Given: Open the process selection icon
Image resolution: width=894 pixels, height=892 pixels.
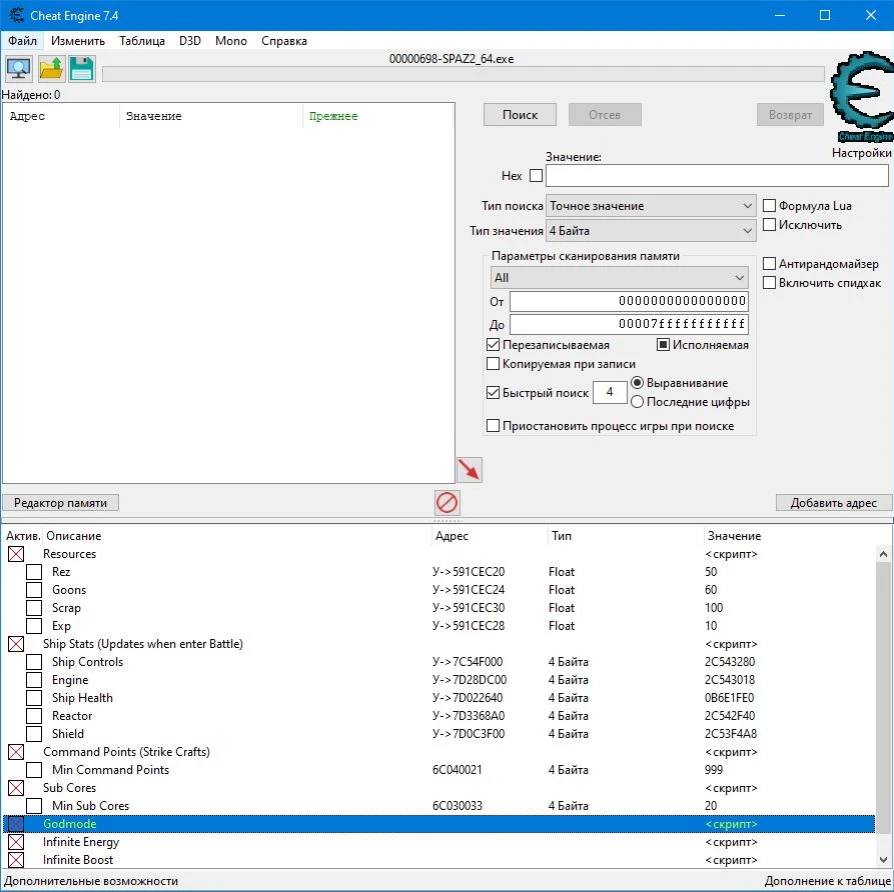Looking at the screenshot, I should pos(20,68).
